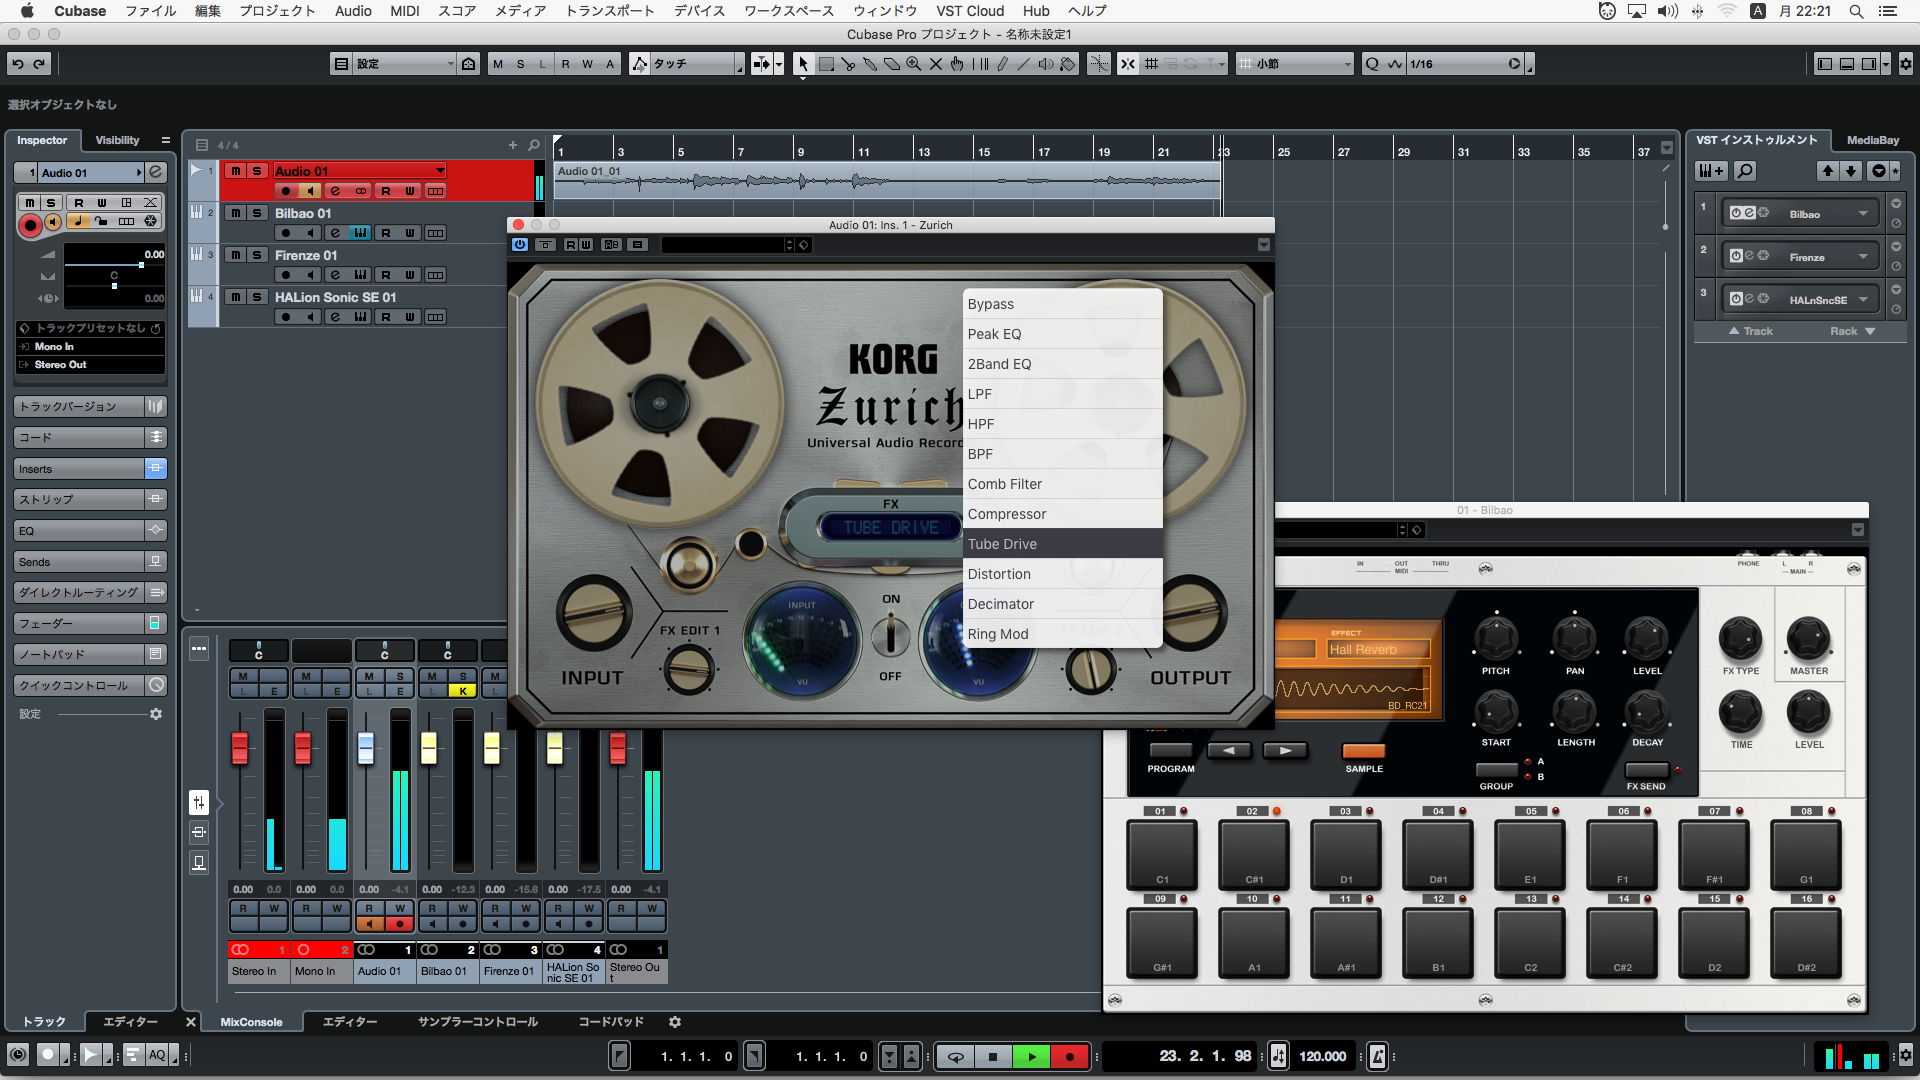Click the next program arrow on Bilbao

click(x=1286, y=750)
